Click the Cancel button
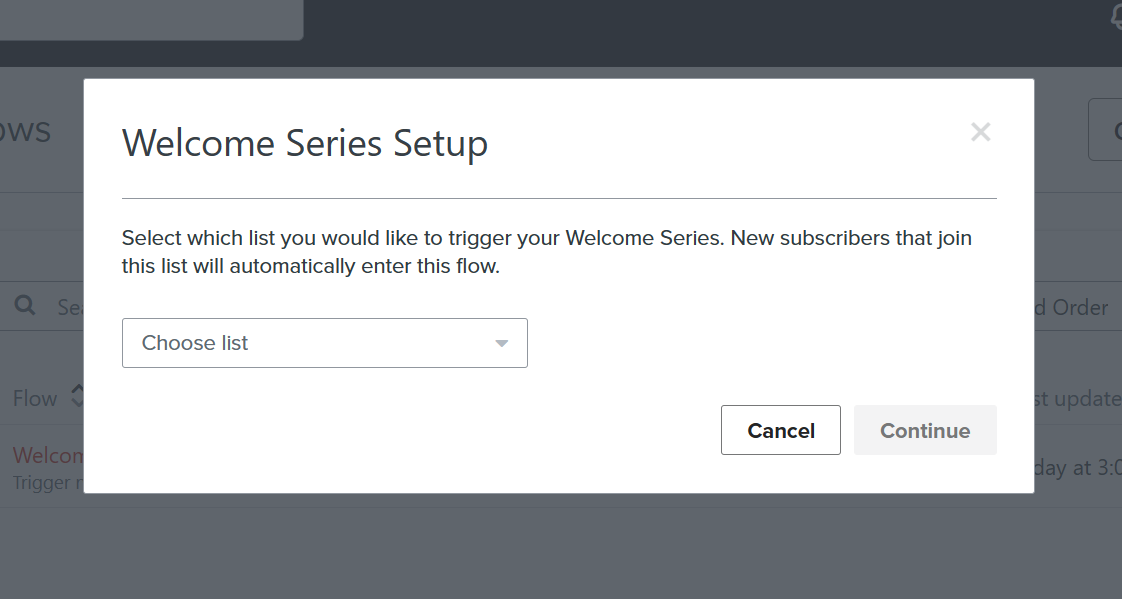The image size is (1122, 599). [x=781, y=430]
